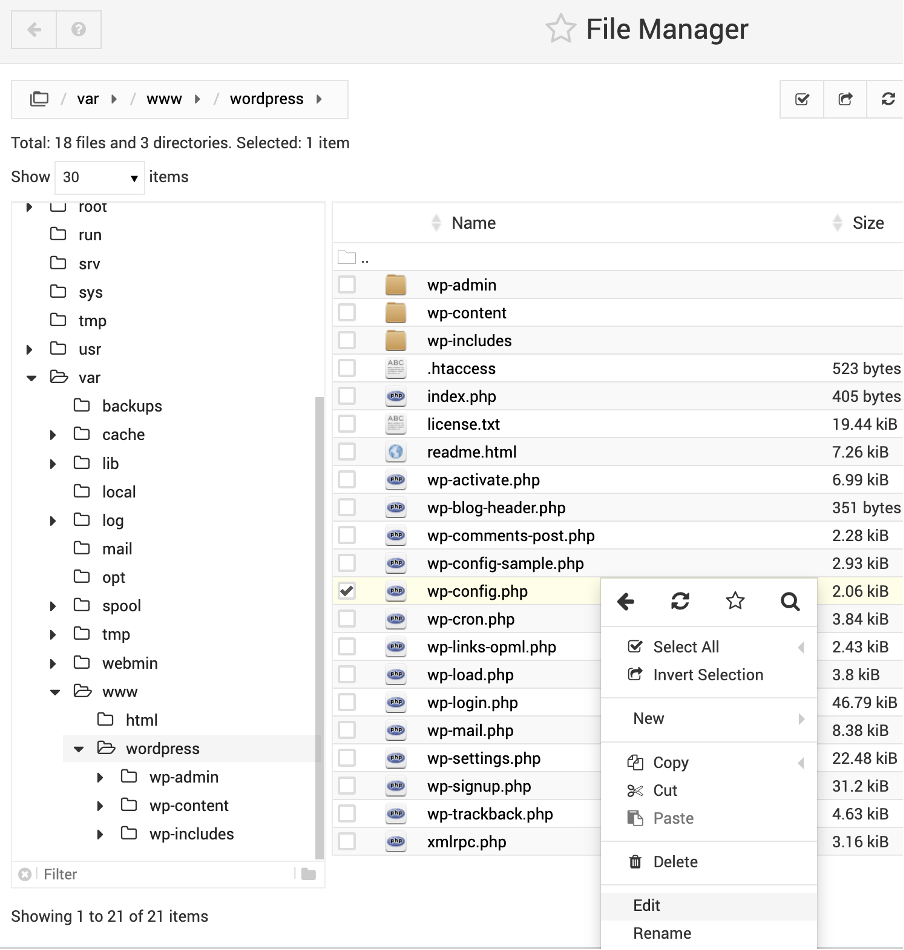904x950 pixels.
Task: Tick the xmlrpc.php checkbox
Action: click(347, 842)
